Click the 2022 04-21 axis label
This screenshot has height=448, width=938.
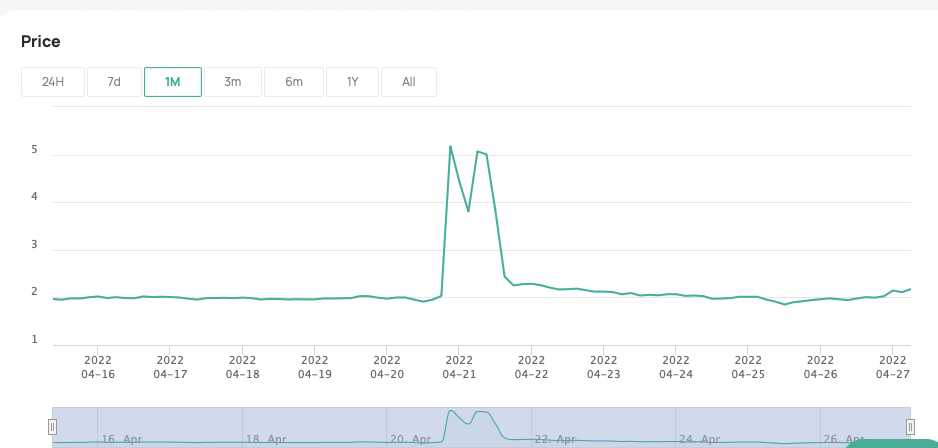(459, 367)
